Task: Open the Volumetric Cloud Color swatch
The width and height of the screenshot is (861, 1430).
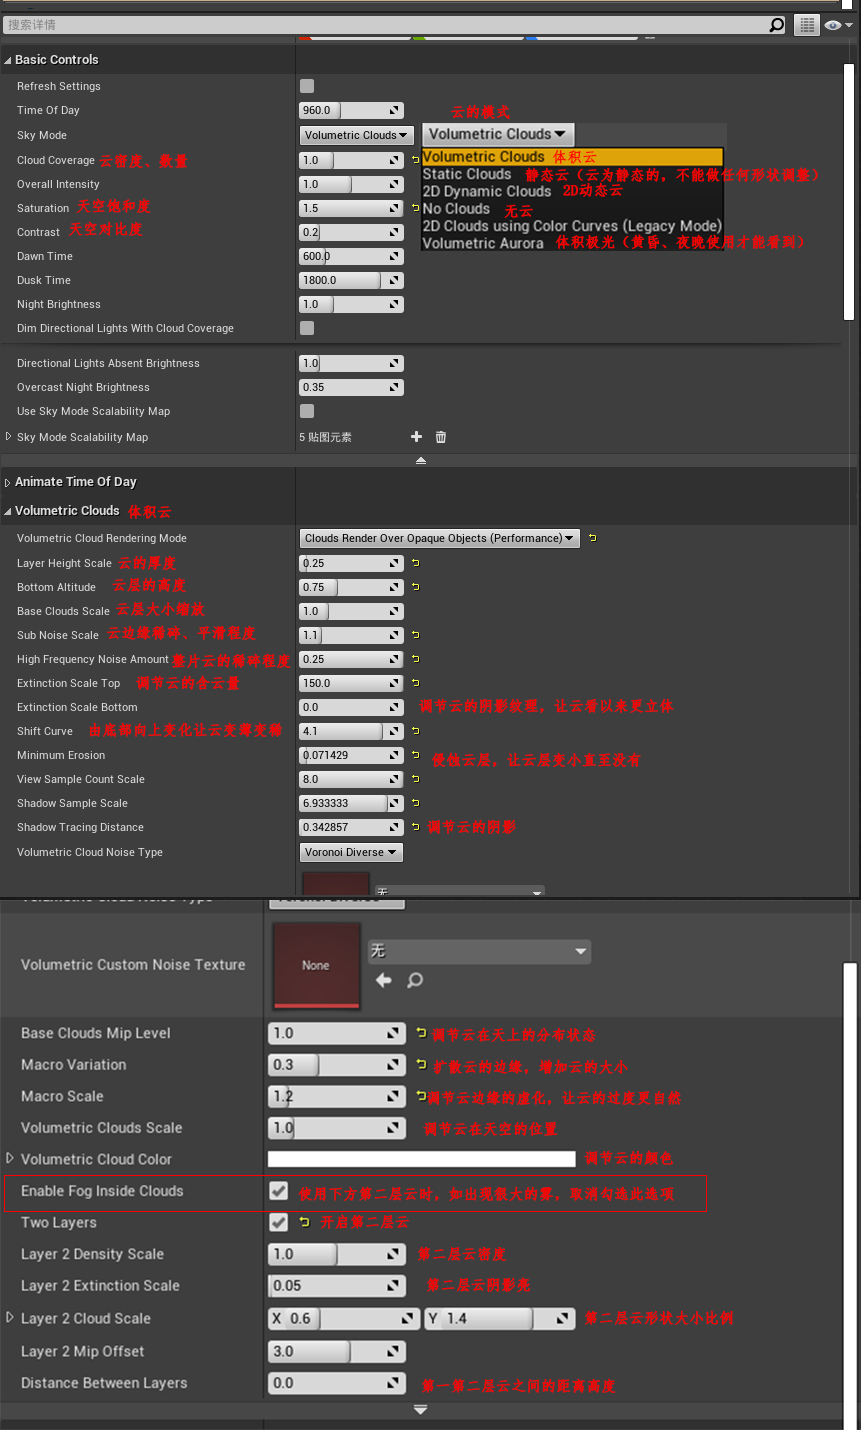Action: [421, 1159]
